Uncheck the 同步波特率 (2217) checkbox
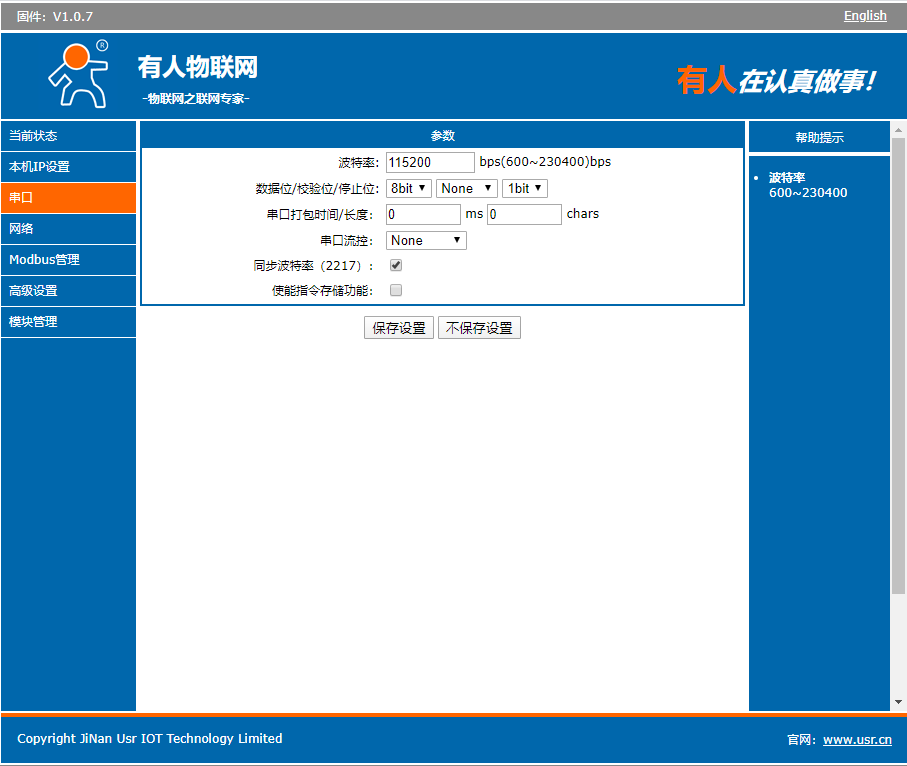Image resolution: width=907 pixels, height=766 pixels. point(396,266)
